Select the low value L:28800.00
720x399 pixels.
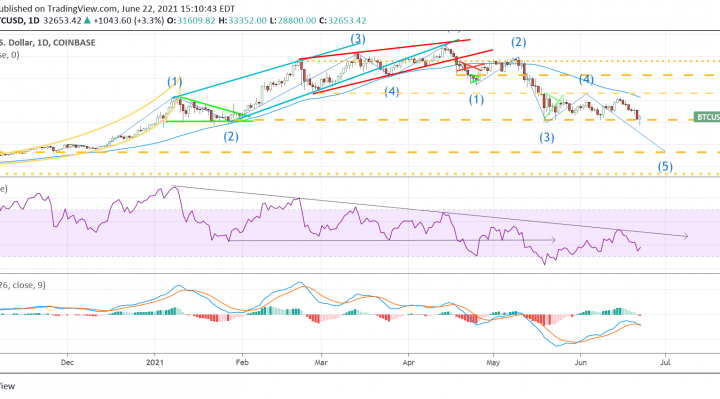pyautogui.click(x=292, y=21)
